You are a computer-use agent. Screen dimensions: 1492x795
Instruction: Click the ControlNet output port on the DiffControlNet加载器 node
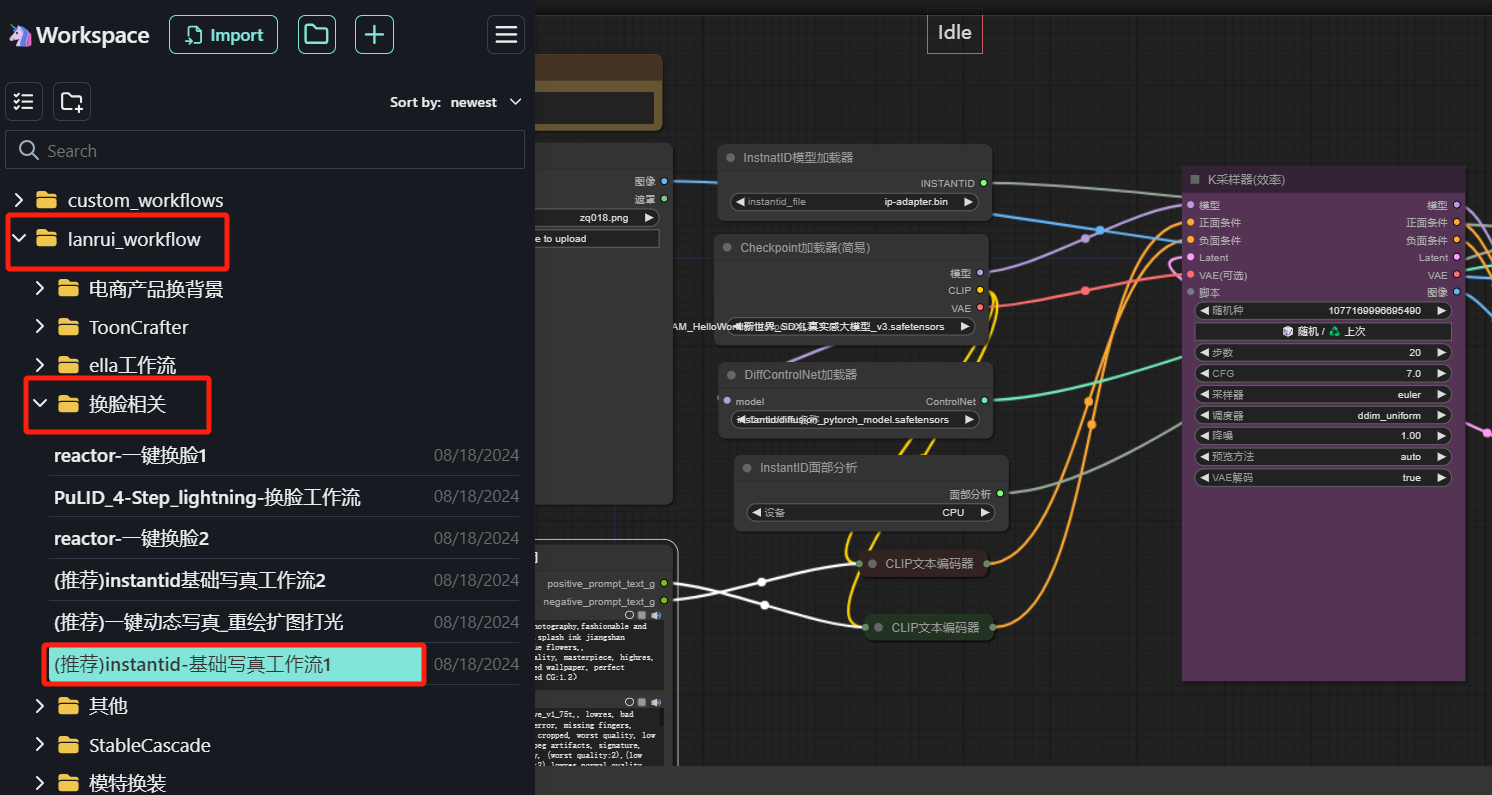click(984, 401)
